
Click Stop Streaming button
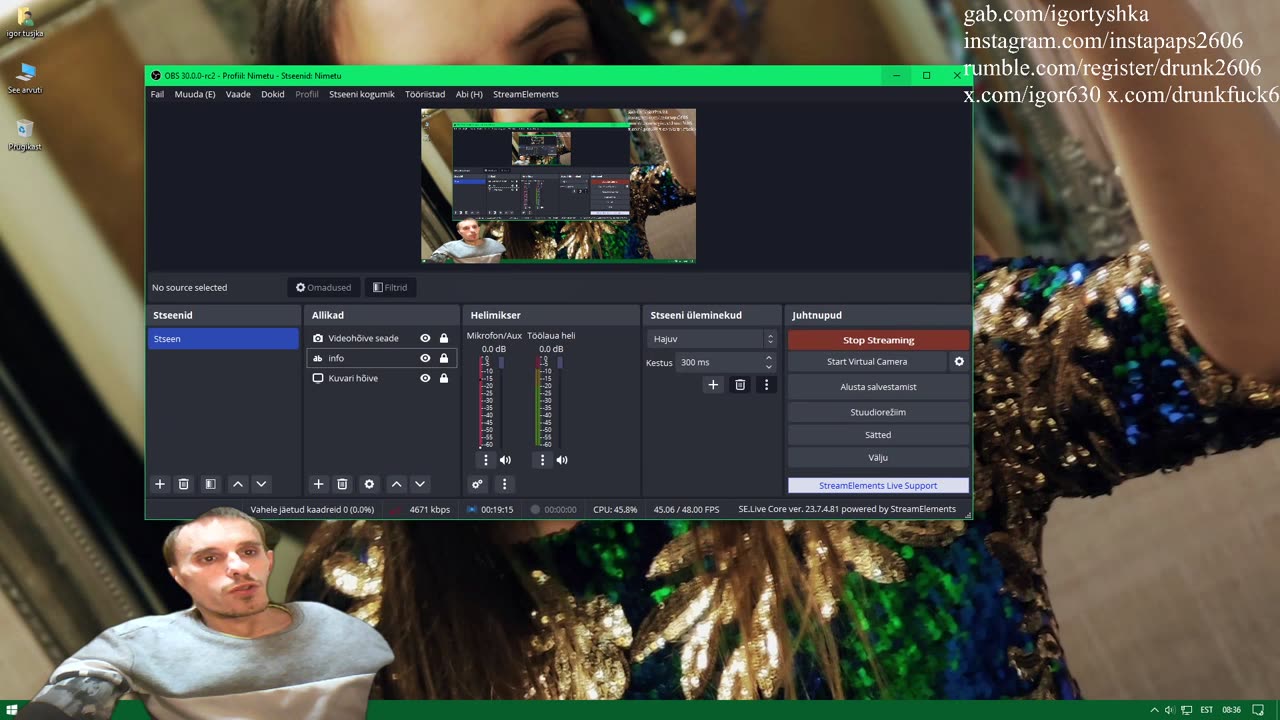pyautogui.click(x=878, y=340)
